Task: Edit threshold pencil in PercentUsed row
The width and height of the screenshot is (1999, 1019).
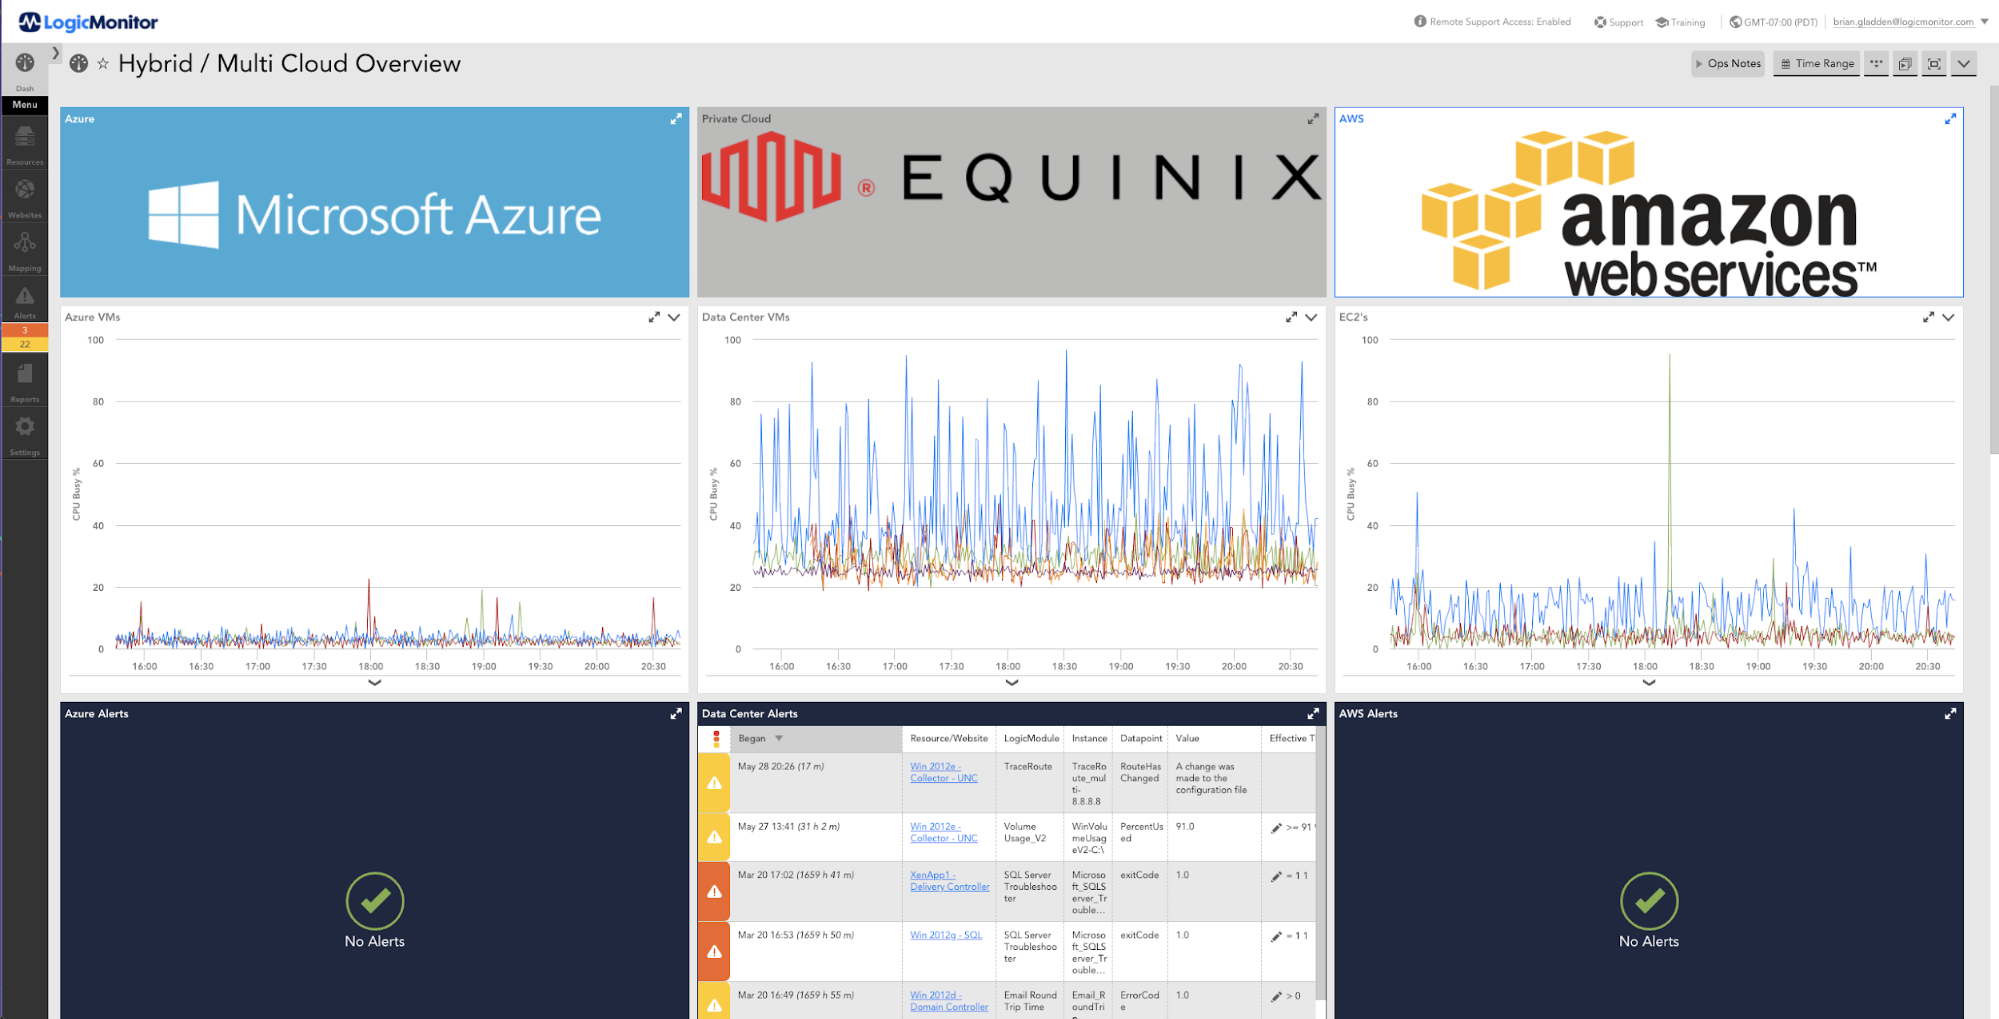Action: [1276, 828]
